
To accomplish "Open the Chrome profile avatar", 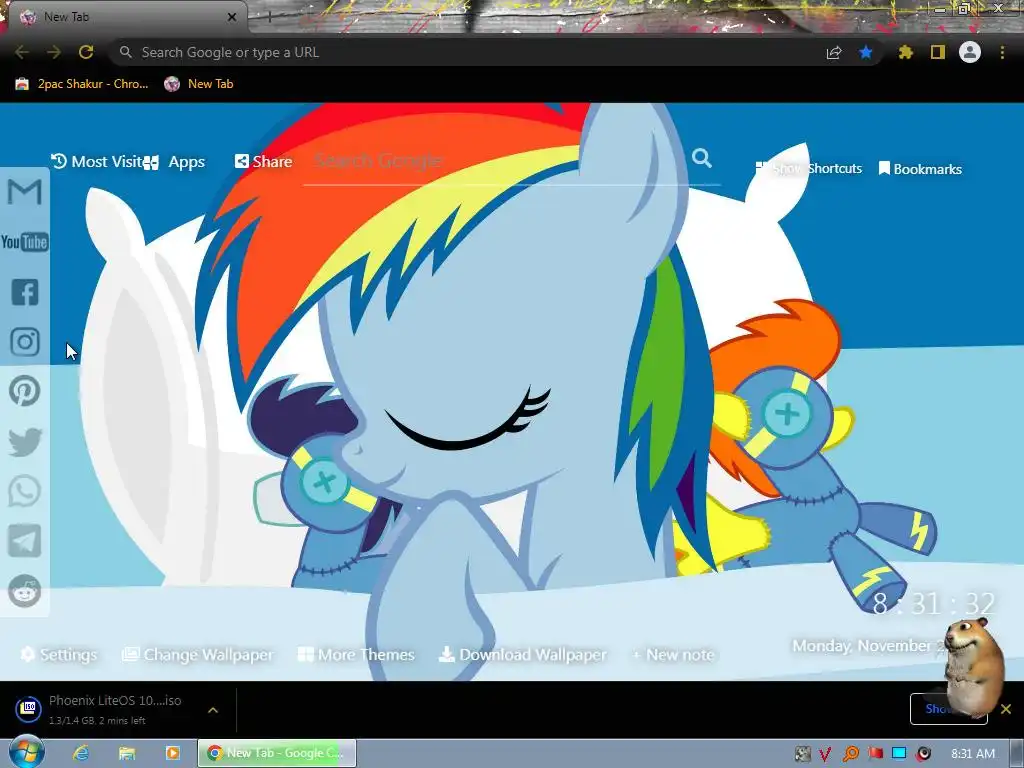I will point(970,52).
